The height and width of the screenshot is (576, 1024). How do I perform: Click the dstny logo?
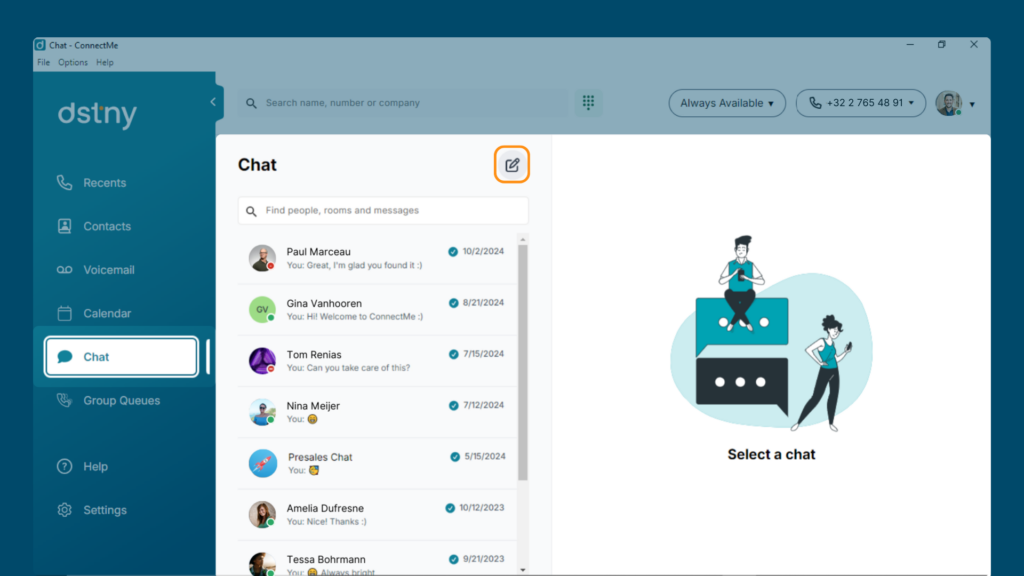pos(97,114)
